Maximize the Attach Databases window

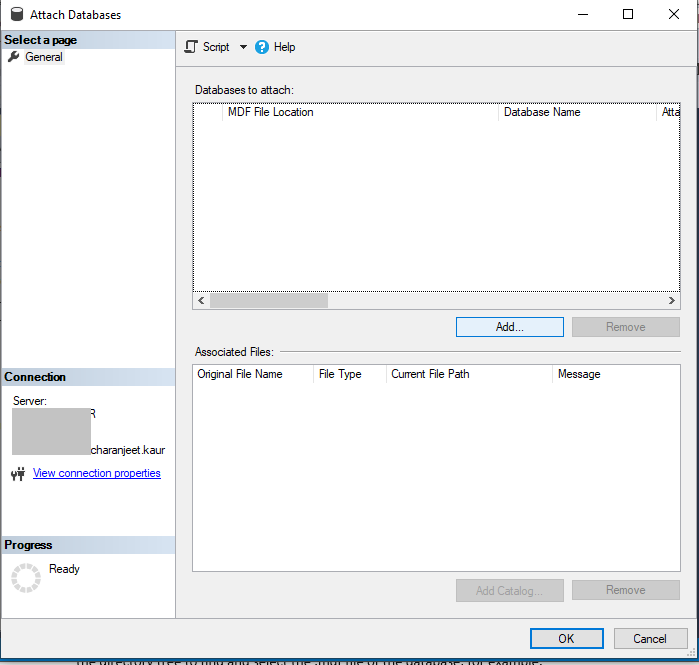click(628, 14)
